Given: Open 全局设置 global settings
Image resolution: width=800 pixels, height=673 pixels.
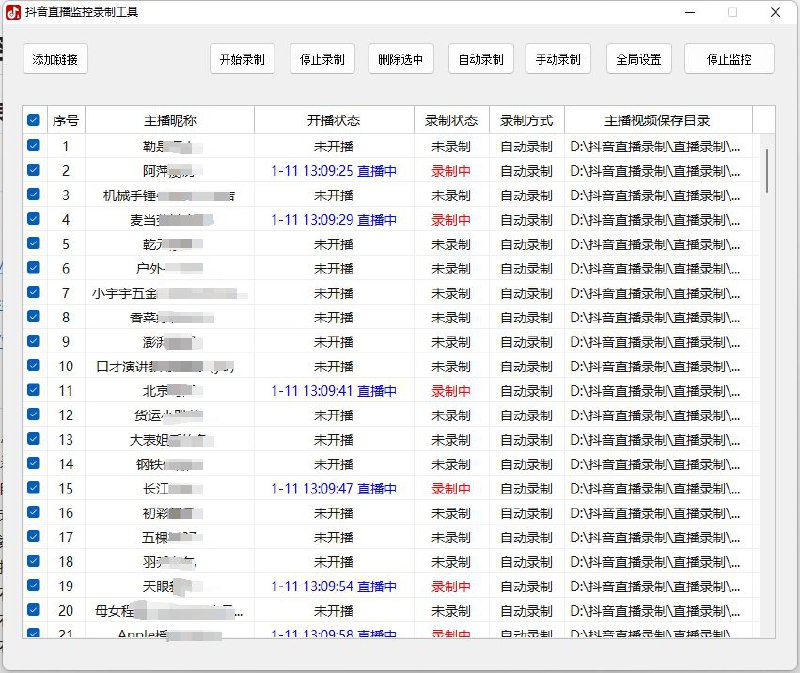Looking at the screenshot, I should coord(638,59).
